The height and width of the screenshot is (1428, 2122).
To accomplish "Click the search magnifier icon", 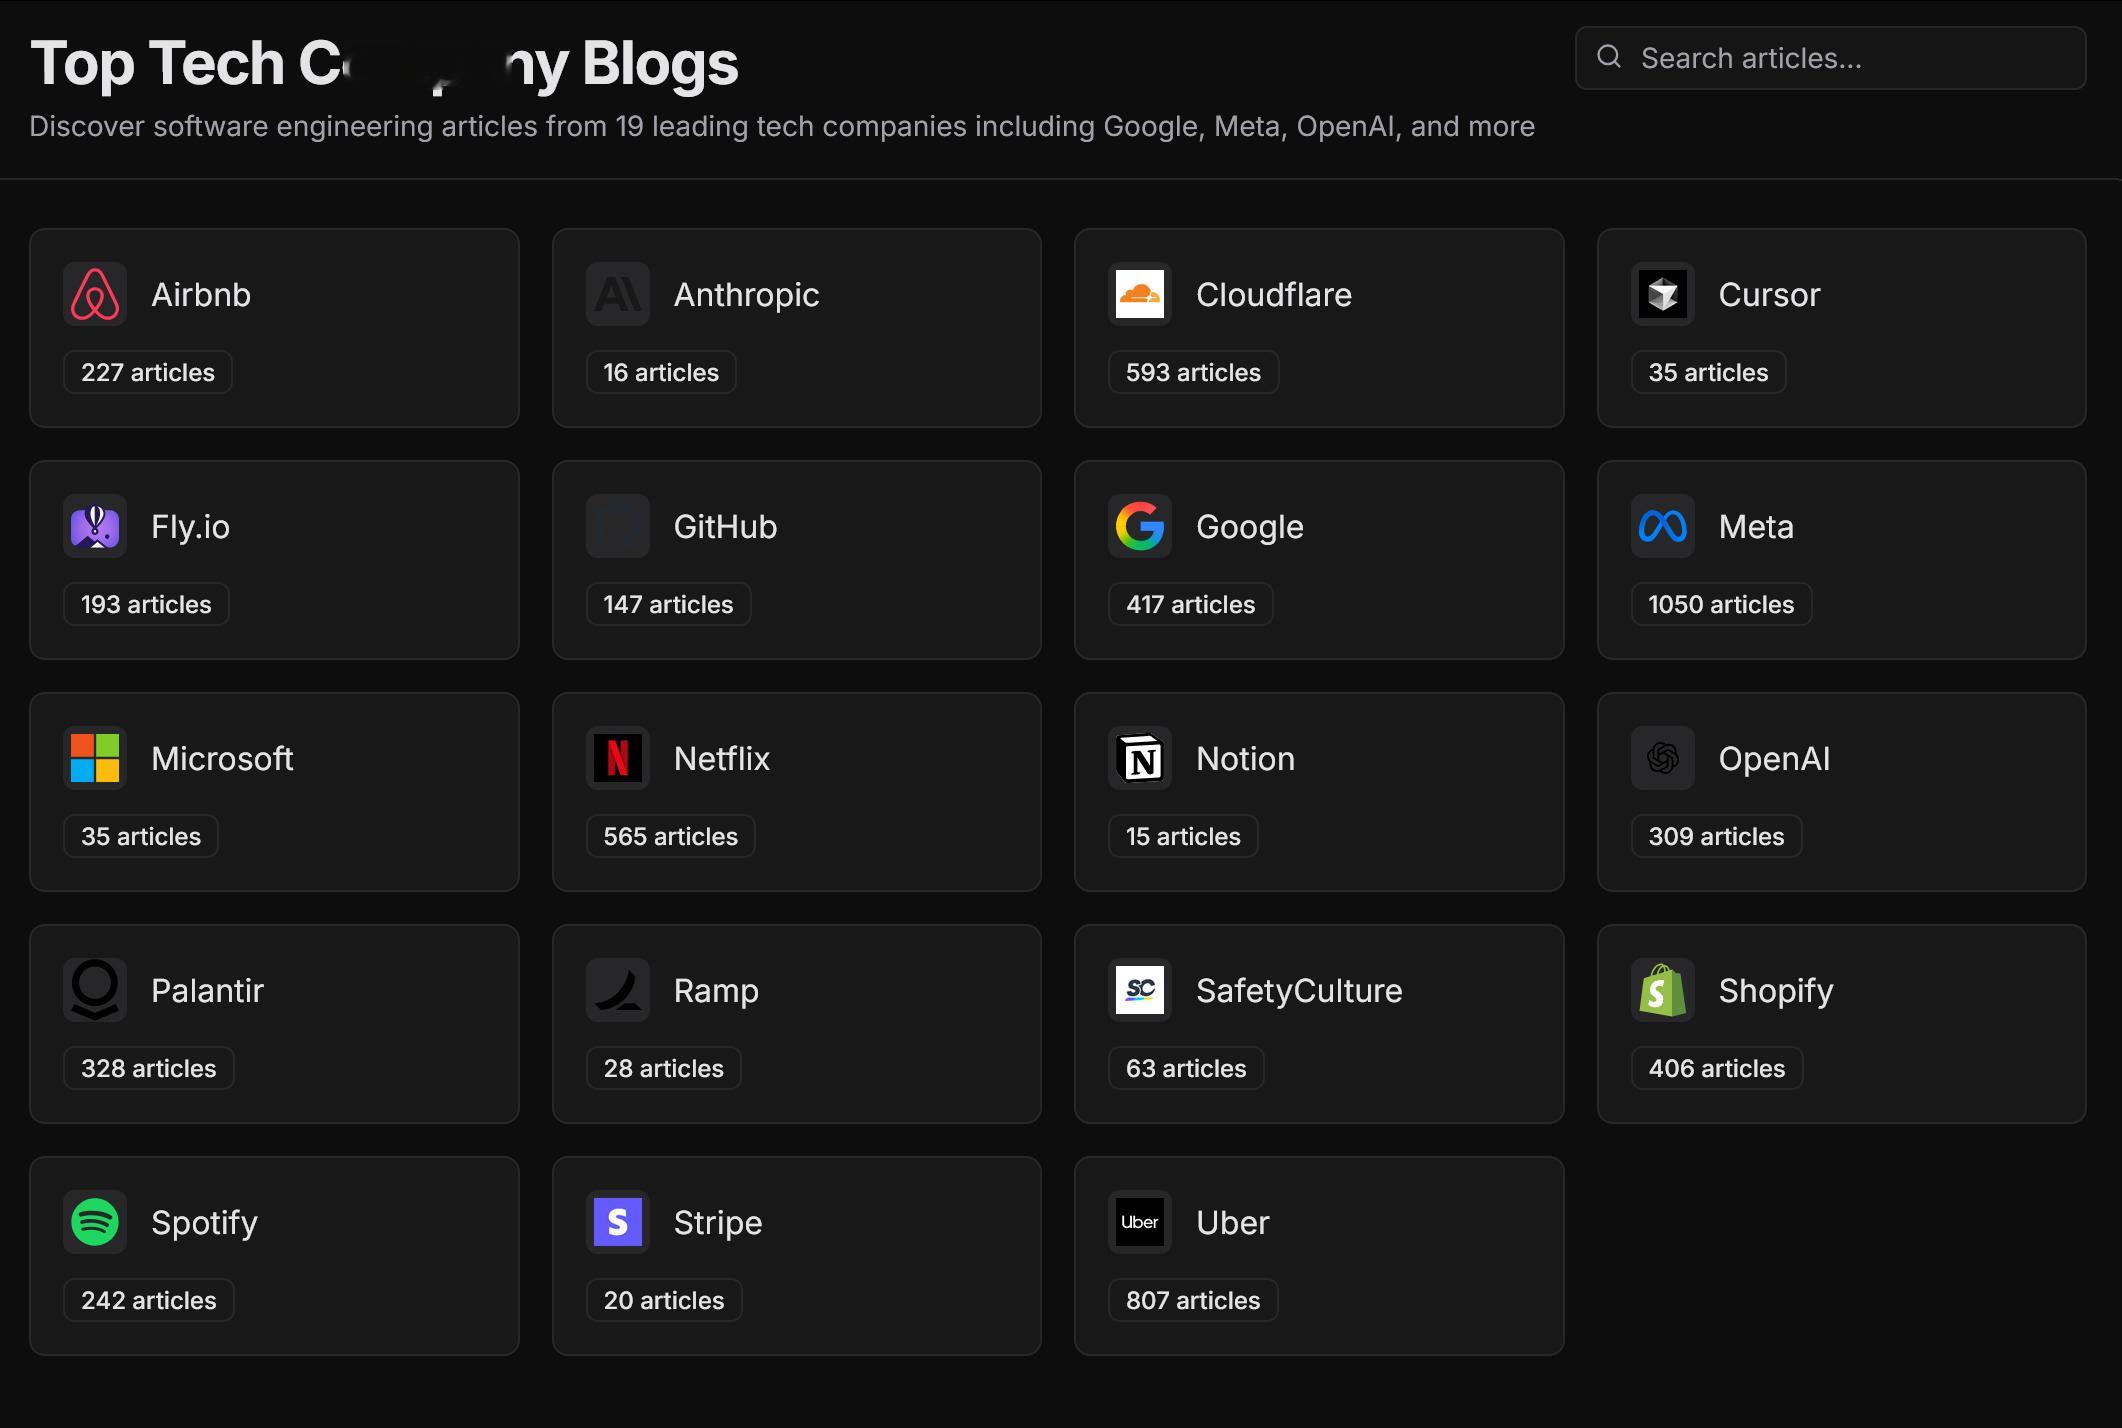I will coord(1608,57).
